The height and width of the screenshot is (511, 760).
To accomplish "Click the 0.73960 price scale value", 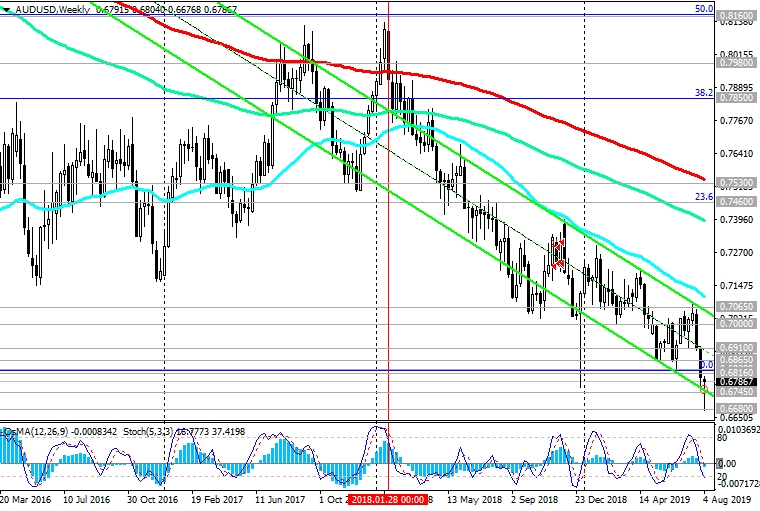I will (737, 220).
